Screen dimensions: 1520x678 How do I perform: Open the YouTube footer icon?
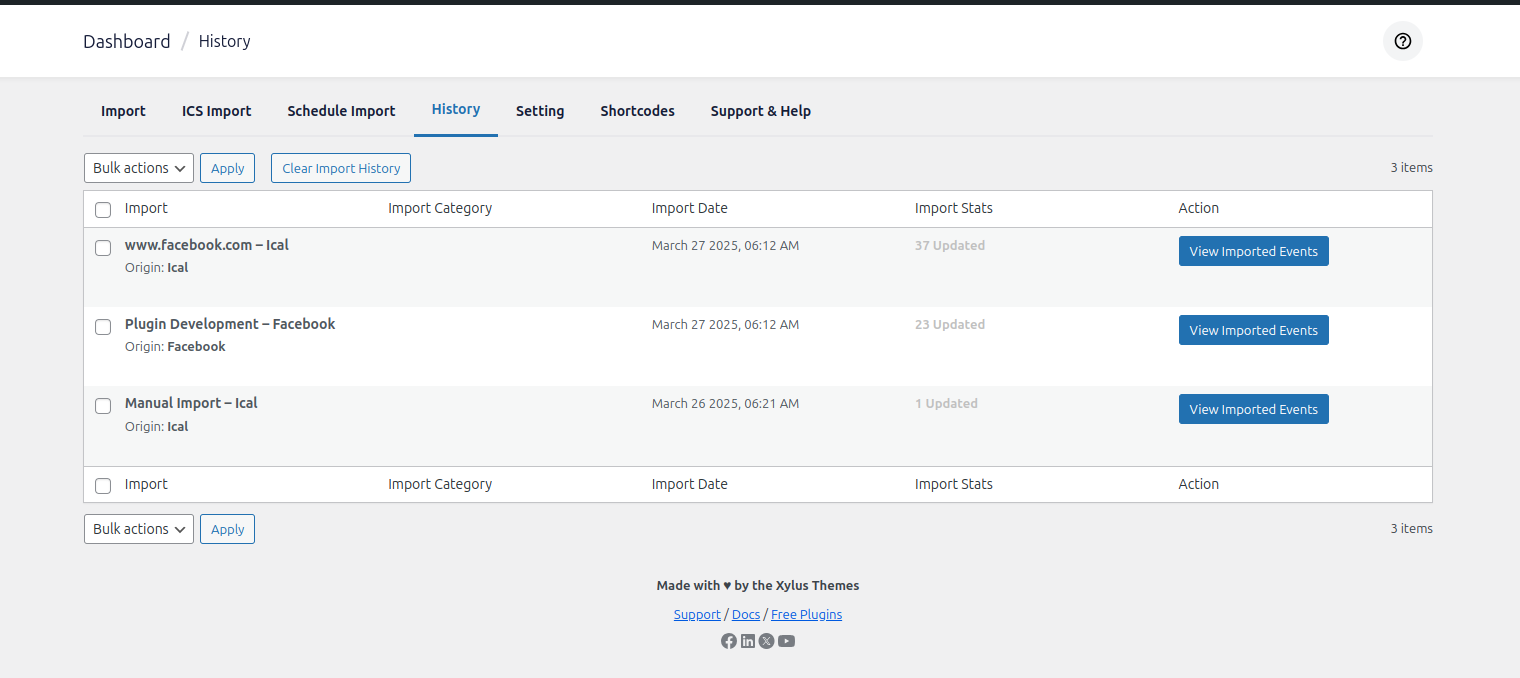click(x=787, y=641)
